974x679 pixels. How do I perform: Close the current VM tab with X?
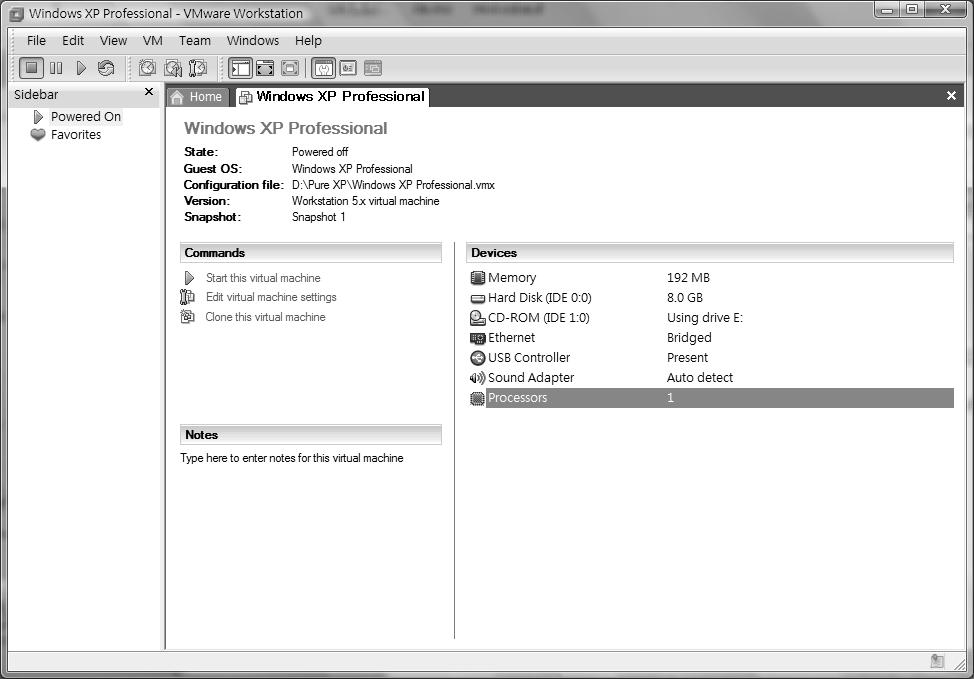pos(951,96)
